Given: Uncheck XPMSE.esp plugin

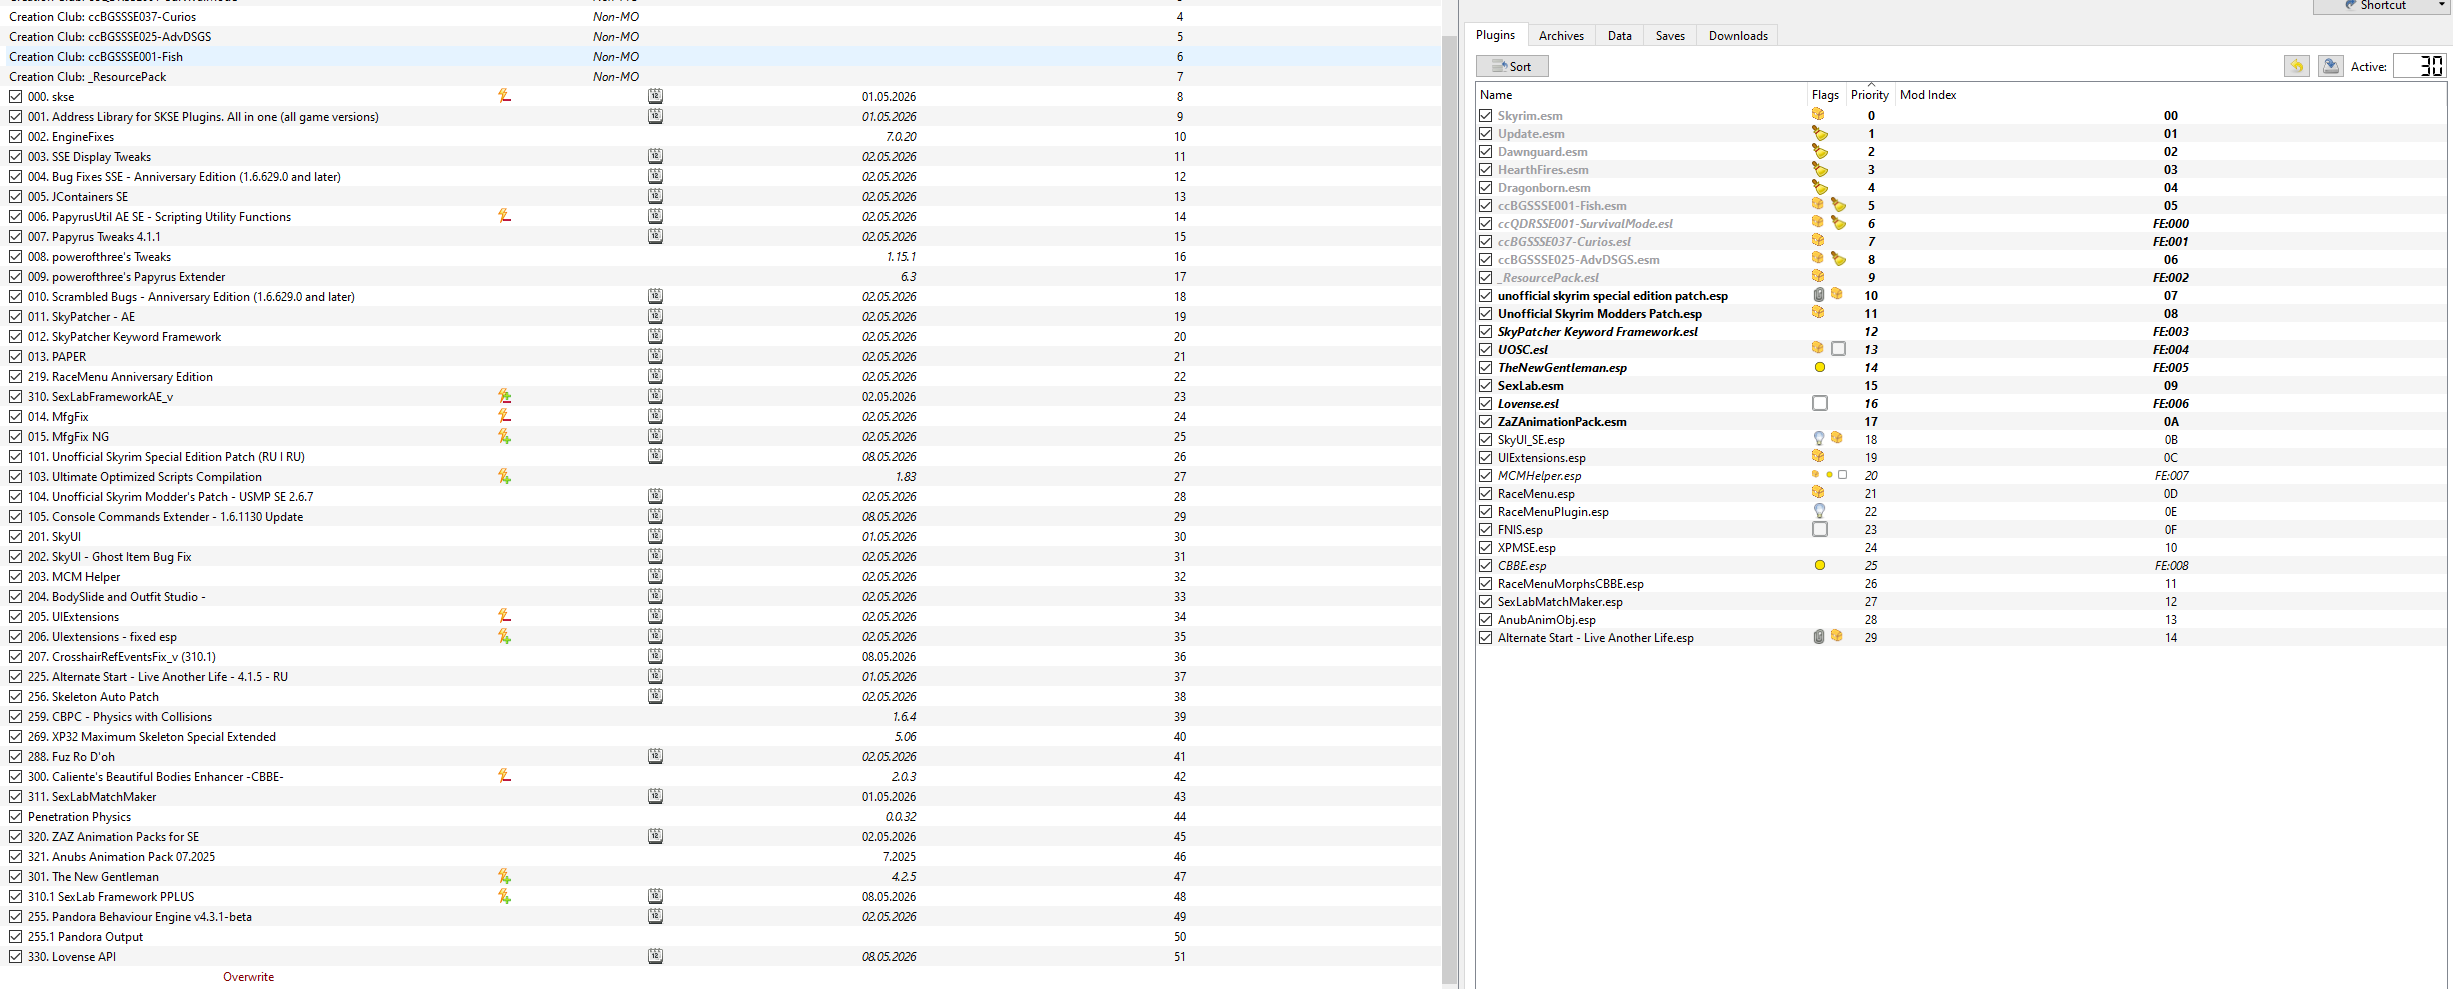Looking at the screenshot, I should [x=1485, y=547].
